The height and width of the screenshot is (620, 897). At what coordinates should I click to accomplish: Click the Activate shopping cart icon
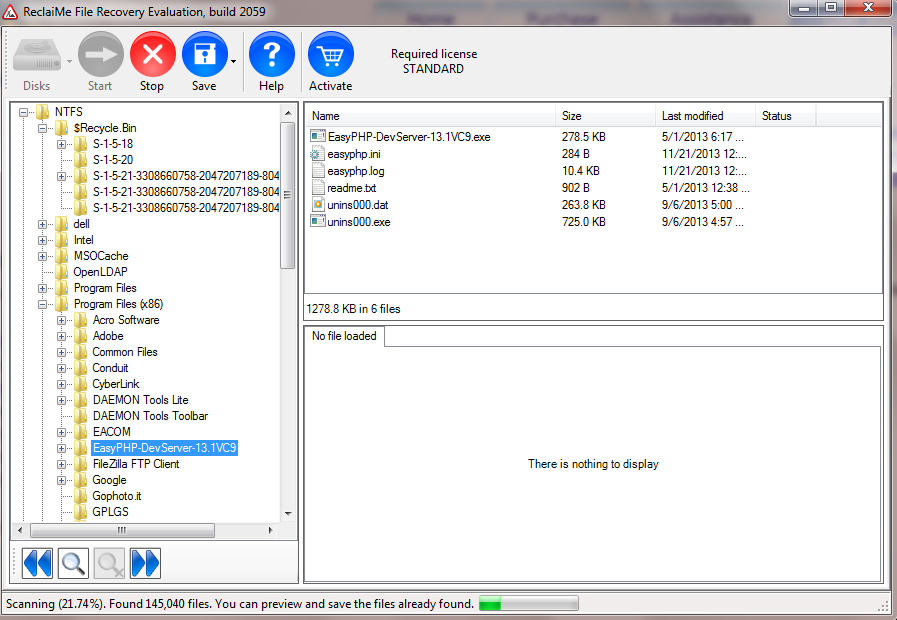pyautogui.click(x=330, y=55)
